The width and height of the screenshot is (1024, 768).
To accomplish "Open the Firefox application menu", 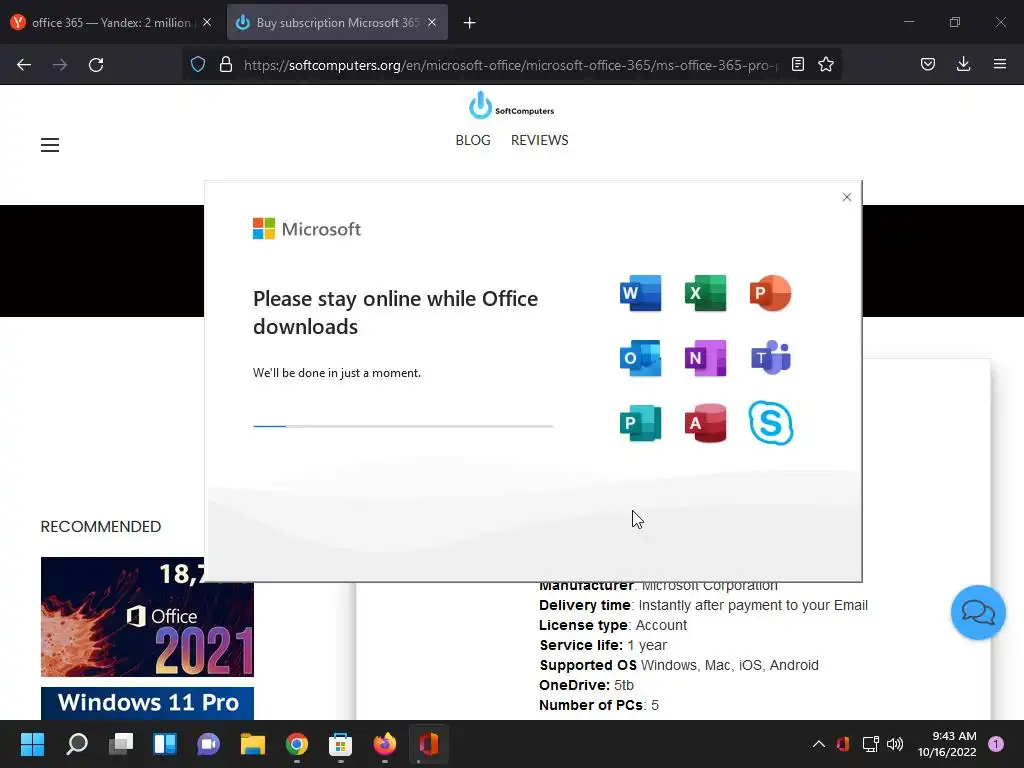I will [x=999, y=65].
